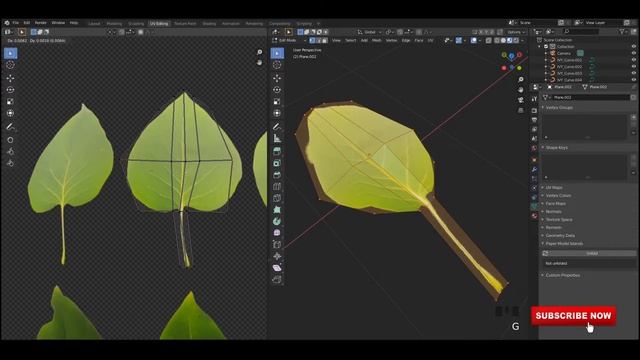Activate the Transform tool in 3D viewport
Viewport: 640px width, 360px height.
coord(277,113)
